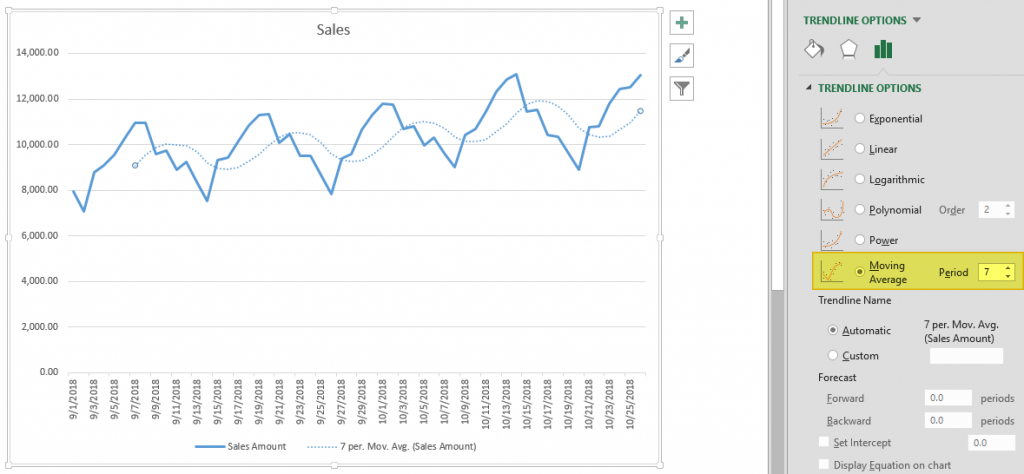The width and height of the screenshot is (1024, 474).
Task: Open the Trendline Options header dropdown arrow
Action: (x=917, y=20)
